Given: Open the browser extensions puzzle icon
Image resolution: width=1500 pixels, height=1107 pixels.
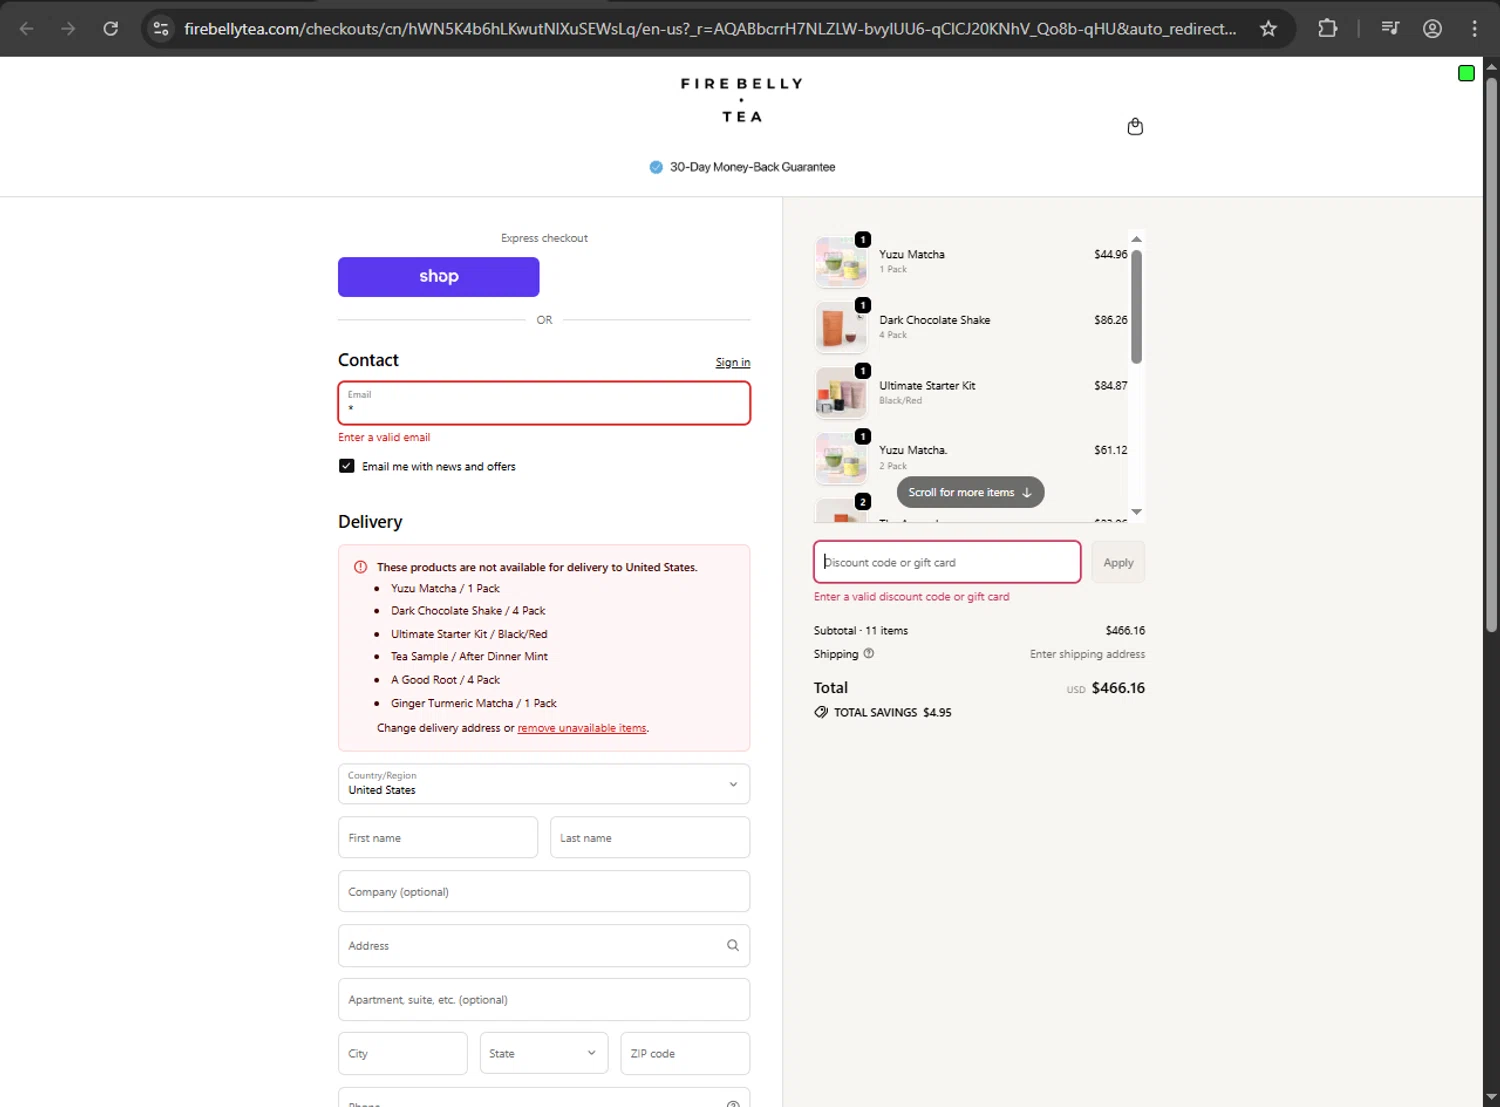Looking at the screenshot, I should point(1327,28).
